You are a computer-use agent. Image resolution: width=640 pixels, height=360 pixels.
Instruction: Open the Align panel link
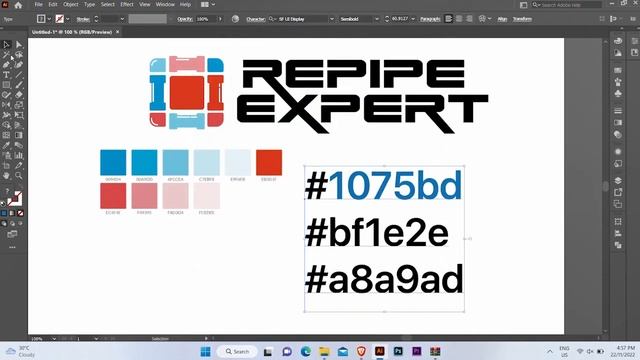(502, 19)
